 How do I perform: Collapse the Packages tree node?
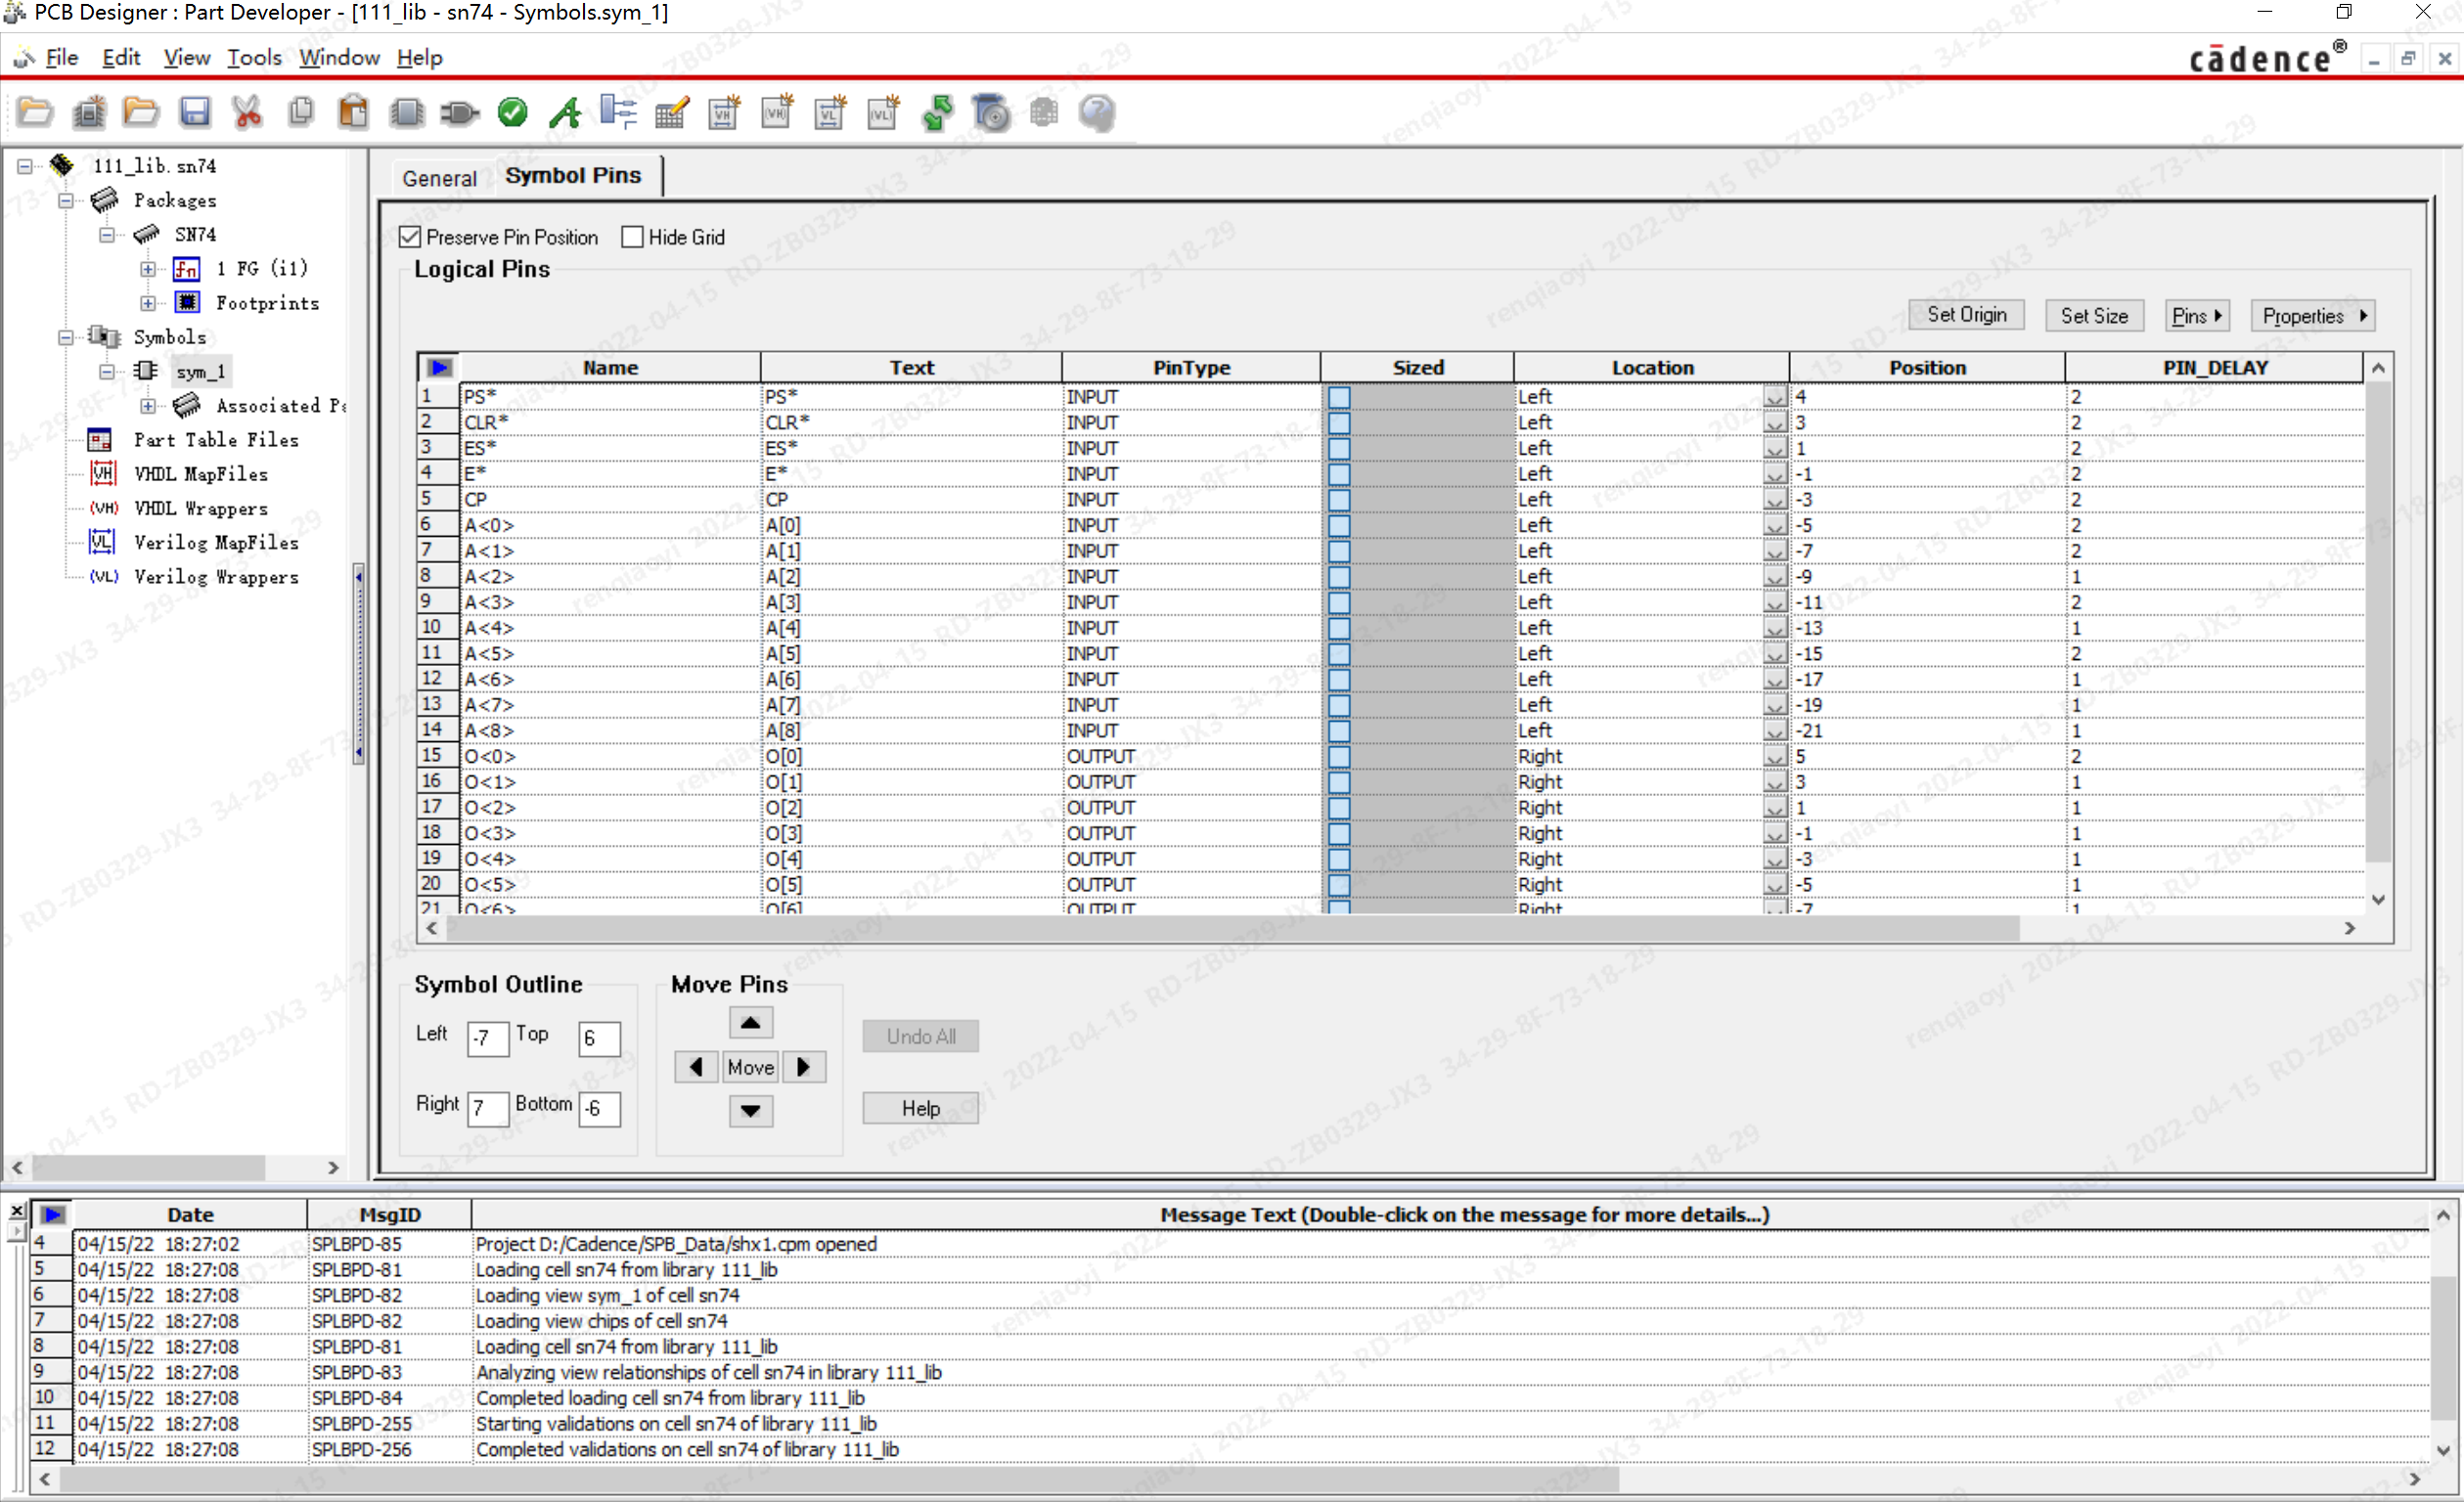pos(66,200)
